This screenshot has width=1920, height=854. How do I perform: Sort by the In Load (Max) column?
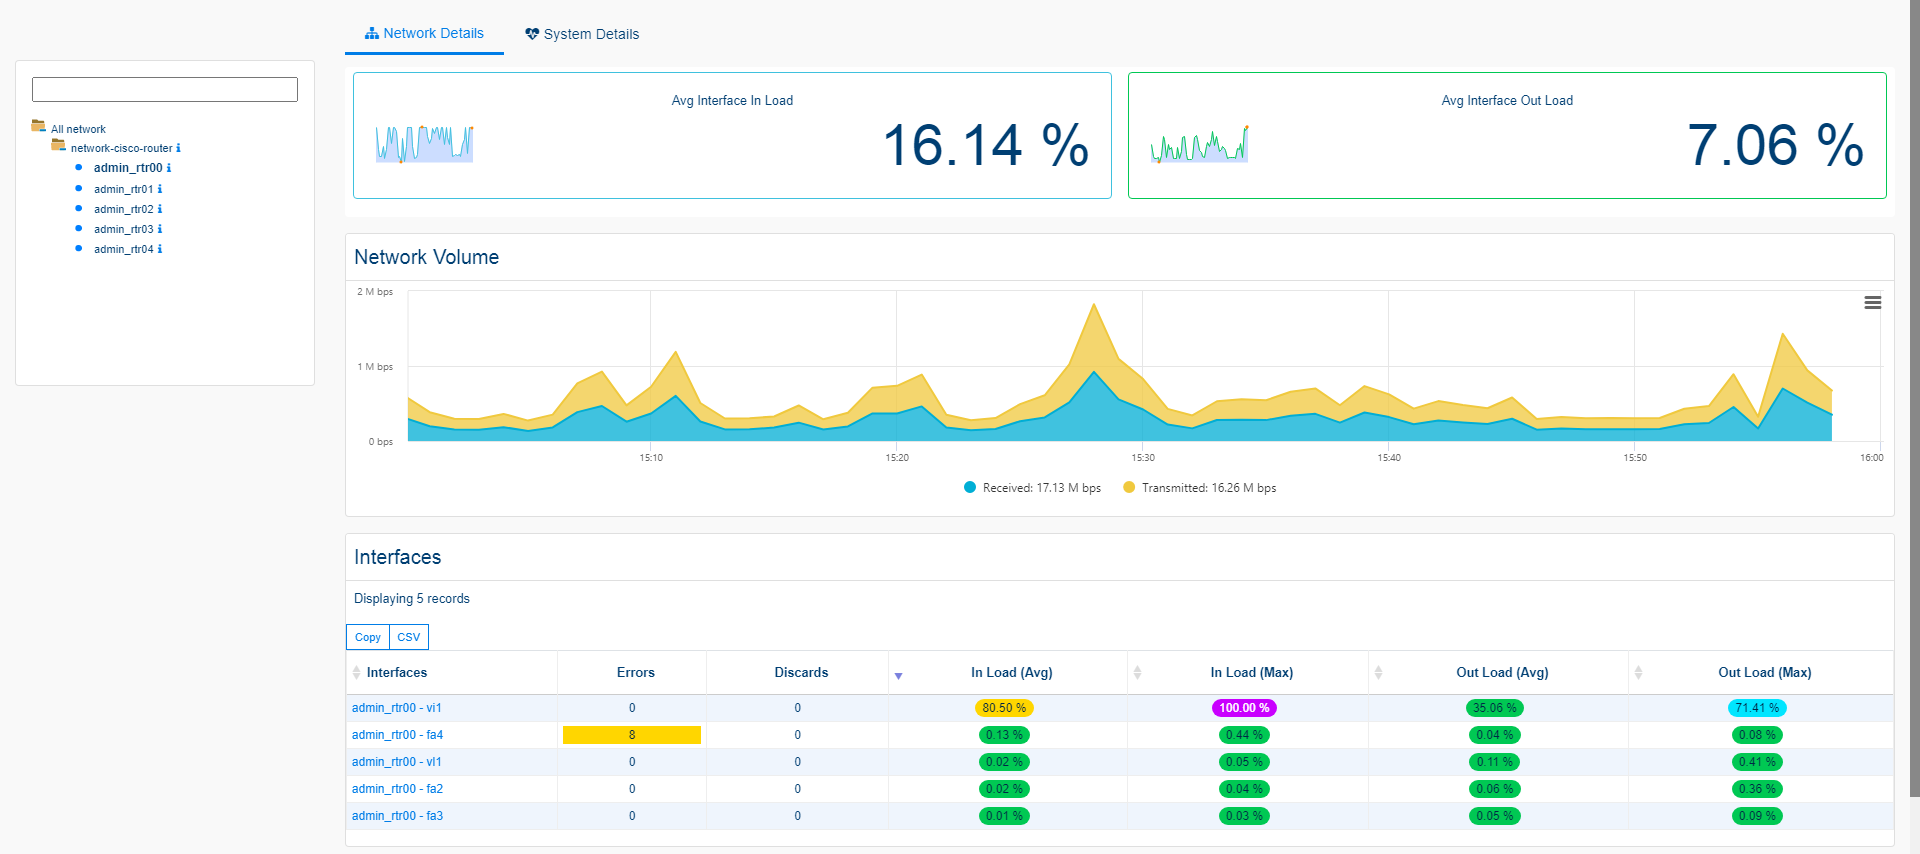[1251, 673]
